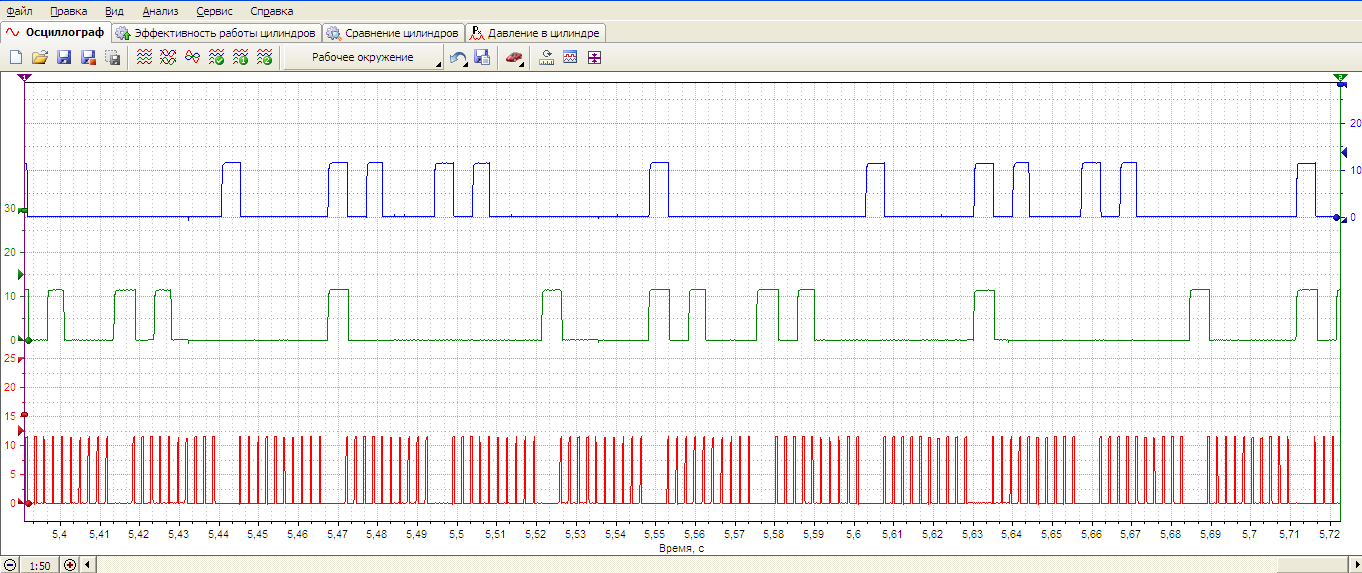
Task: Click the red round marker near 15 on left axis
Action: coord(25,414)
